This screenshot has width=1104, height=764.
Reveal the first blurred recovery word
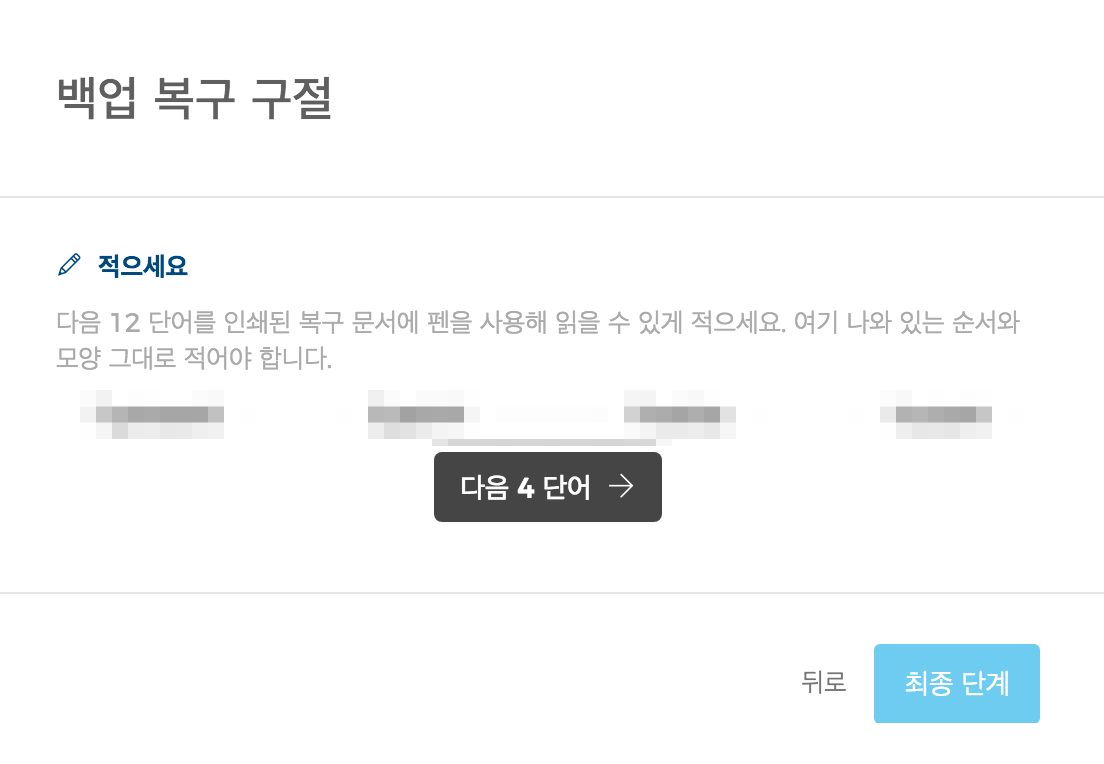152,414
